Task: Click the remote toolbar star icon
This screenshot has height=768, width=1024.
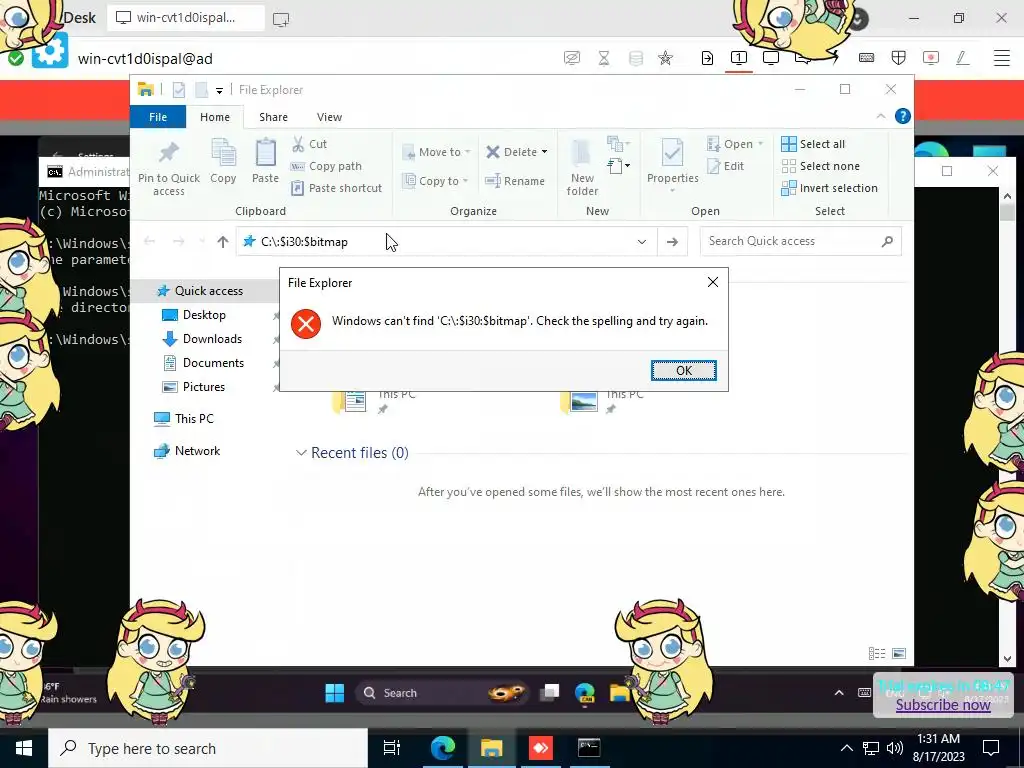Action: (x=665, y=58)
